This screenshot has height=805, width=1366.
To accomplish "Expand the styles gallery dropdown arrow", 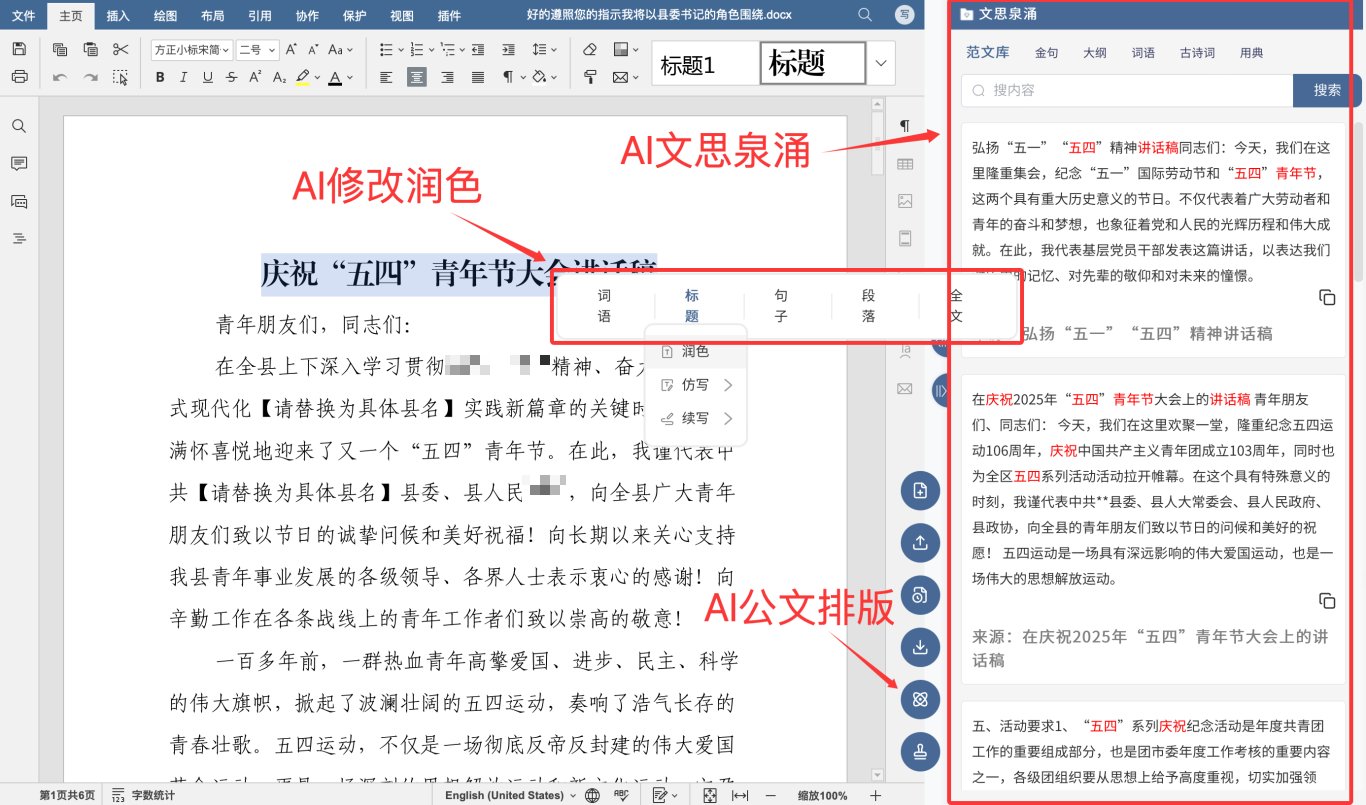I will coord(880,63).
